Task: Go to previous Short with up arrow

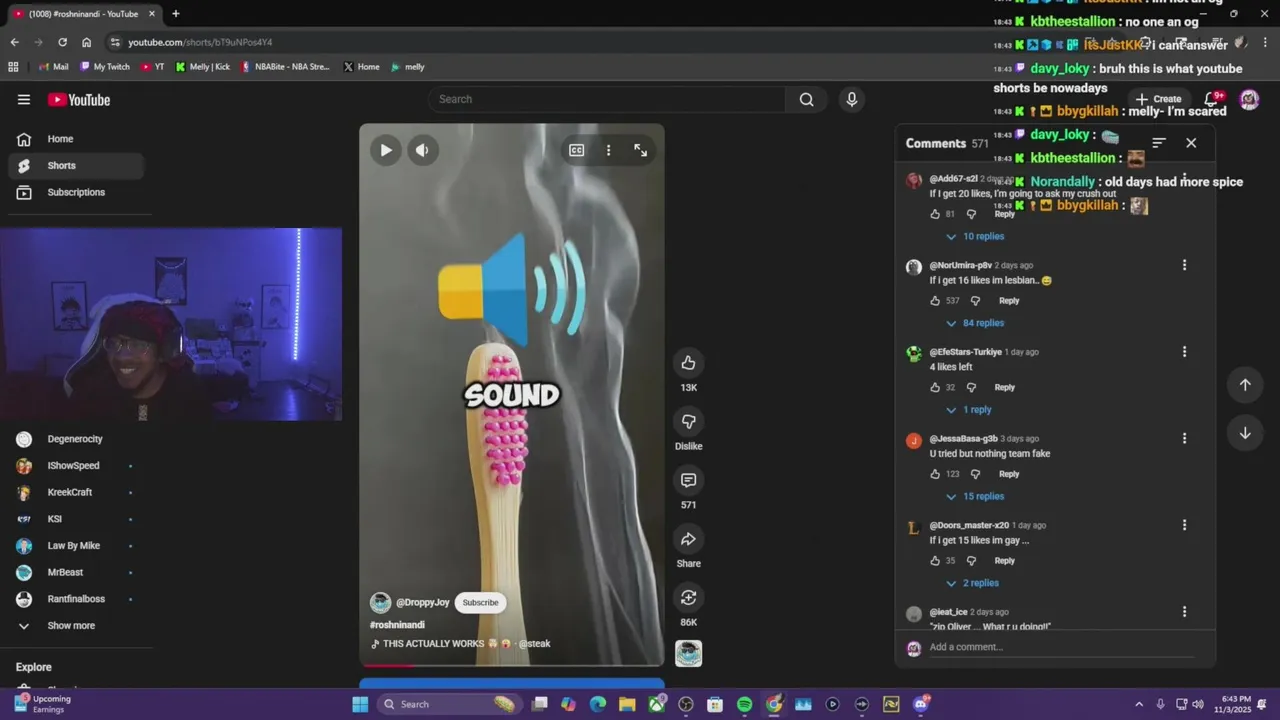Action: [1245, 385]
